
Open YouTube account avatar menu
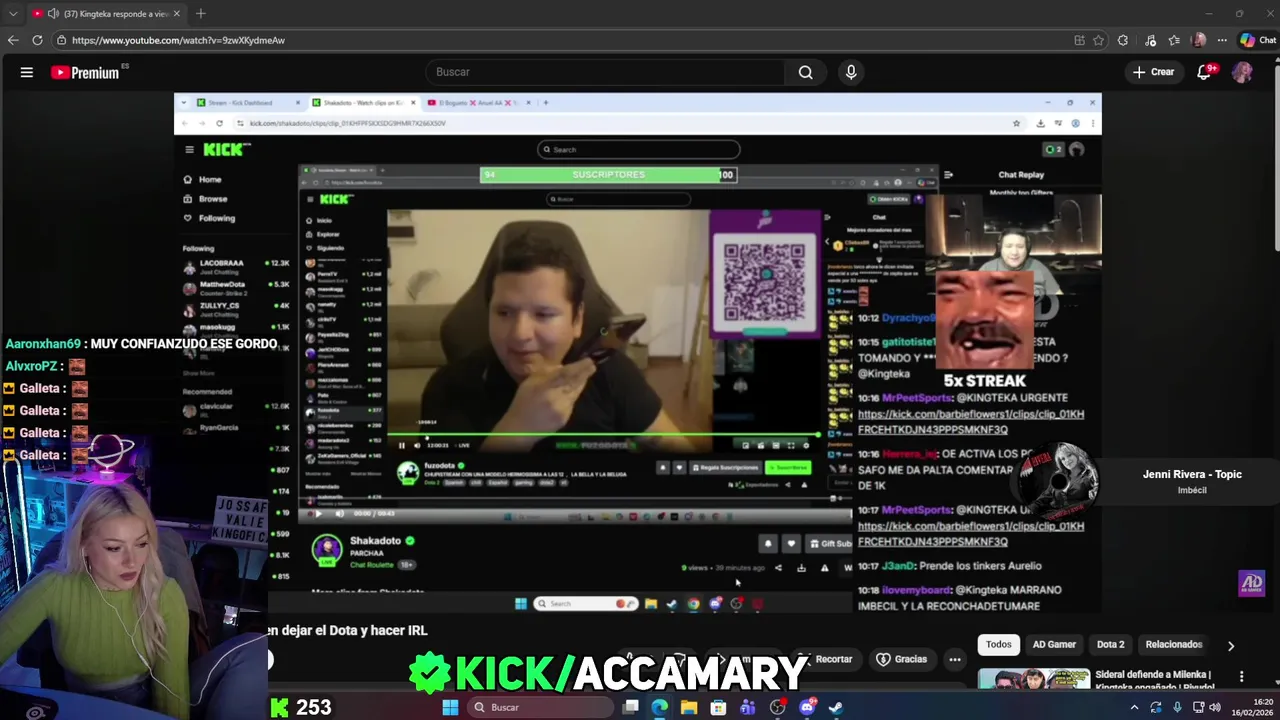click(1242, 72)
